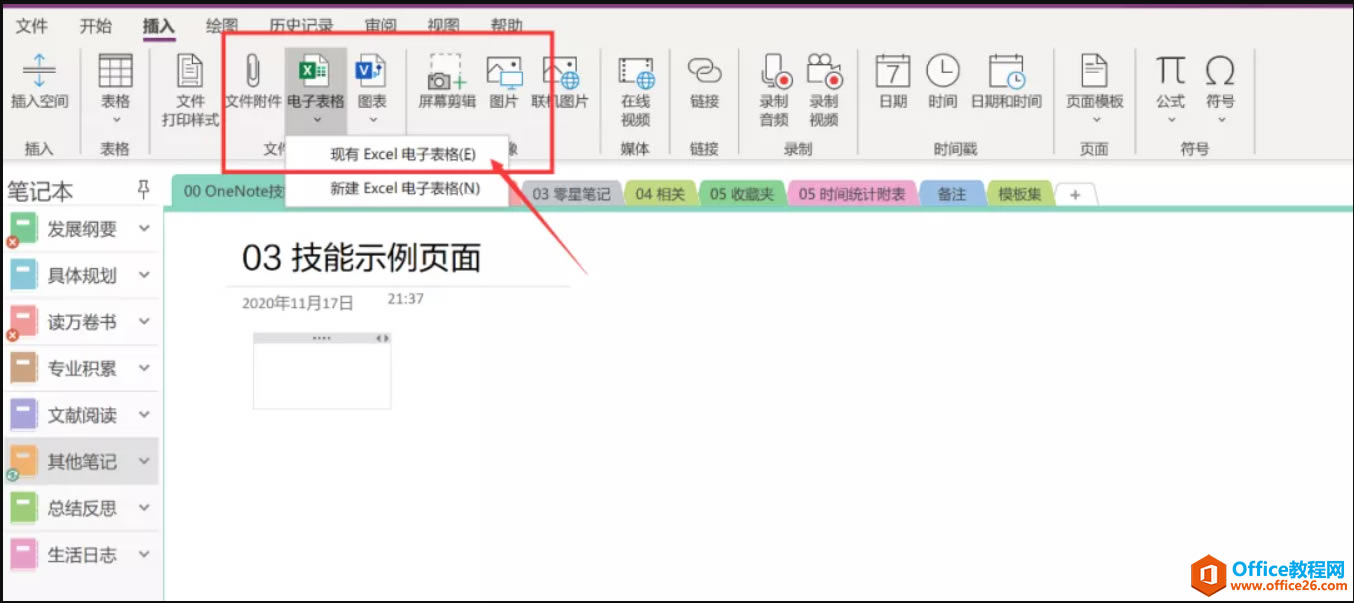Click the 发展纲要 notebook icon
Image resolution: width=1354 pixels, height=603 pixels.
click(23, 229)
